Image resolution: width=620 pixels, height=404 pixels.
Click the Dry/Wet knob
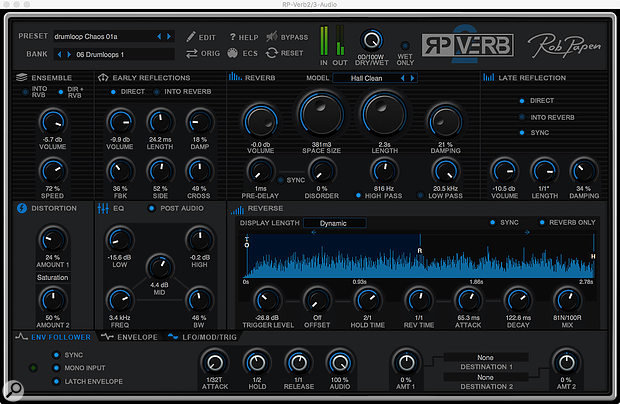point(371,40)
